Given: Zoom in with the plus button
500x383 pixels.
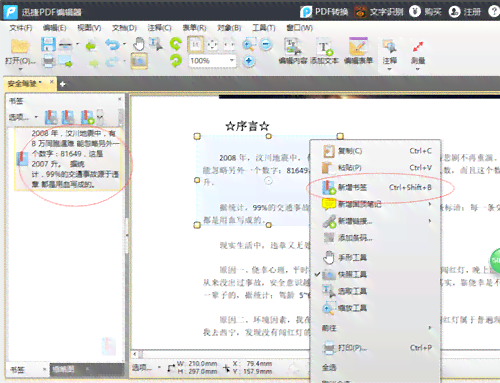Looking at the screenshot, I should [249, 61].
